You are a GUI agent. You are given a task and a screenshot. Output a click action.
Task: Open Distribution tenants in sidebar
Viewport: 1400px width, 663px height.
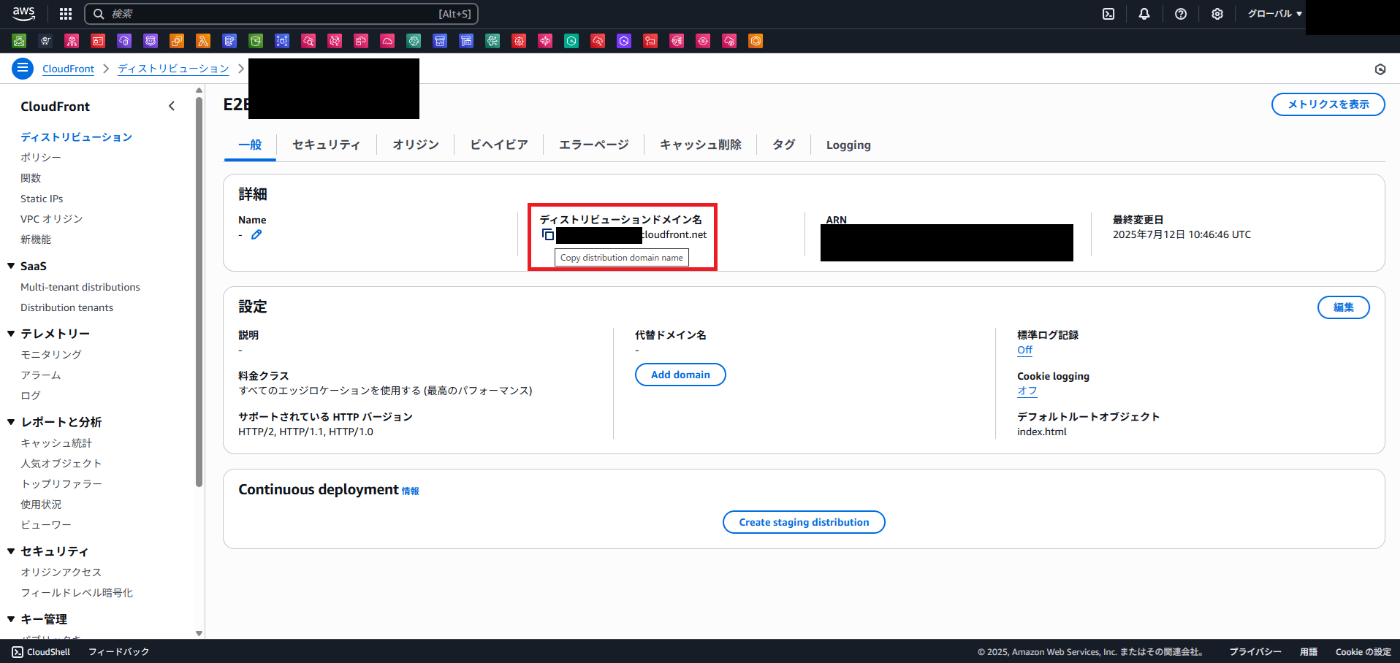(67, 307)
